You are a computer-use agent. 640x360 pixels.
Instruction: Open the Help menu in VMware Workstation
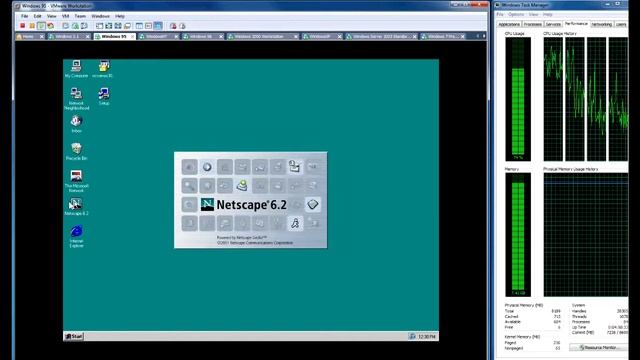pyautogui.click(x=120, y=16)
